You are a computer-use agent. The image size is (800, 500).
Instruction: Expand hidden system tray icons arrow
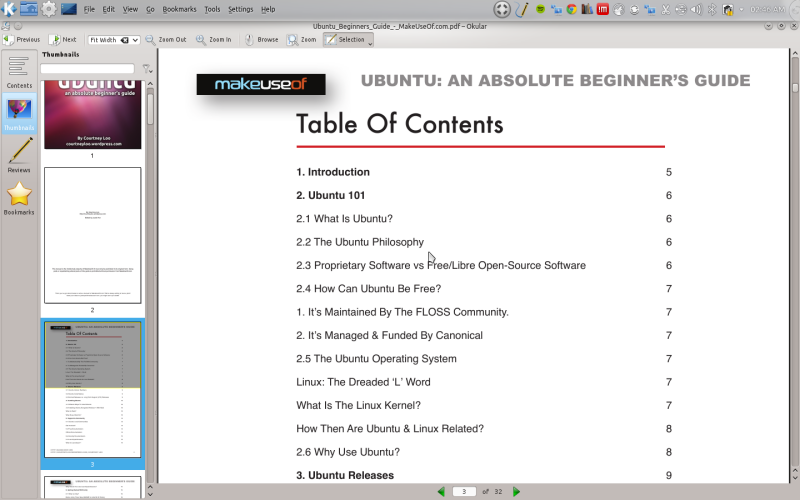click(x=741, y=9)
